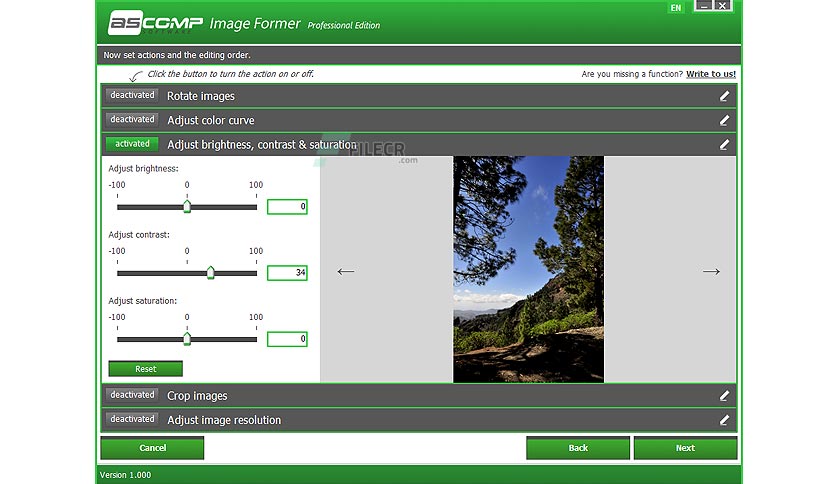Toggle Adjust image resolution deactivated button
The image size is (836, 484).
point(132,419)
